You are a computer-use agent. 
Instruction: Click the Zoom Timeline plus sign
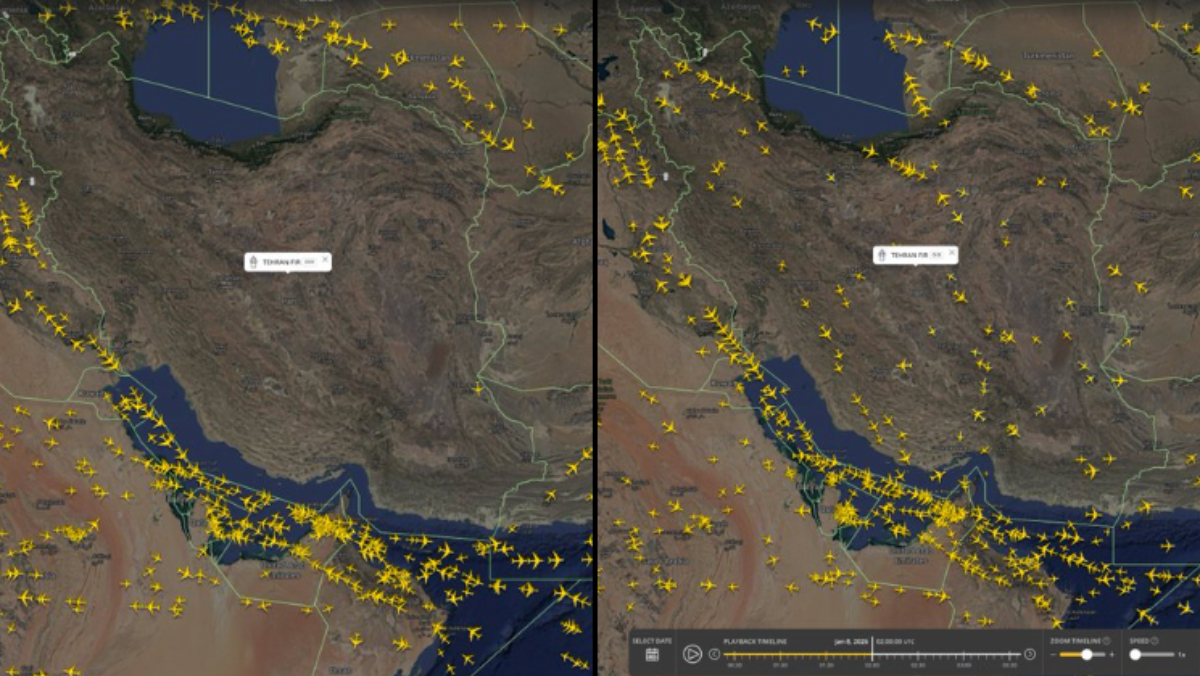pos(1111,654)
